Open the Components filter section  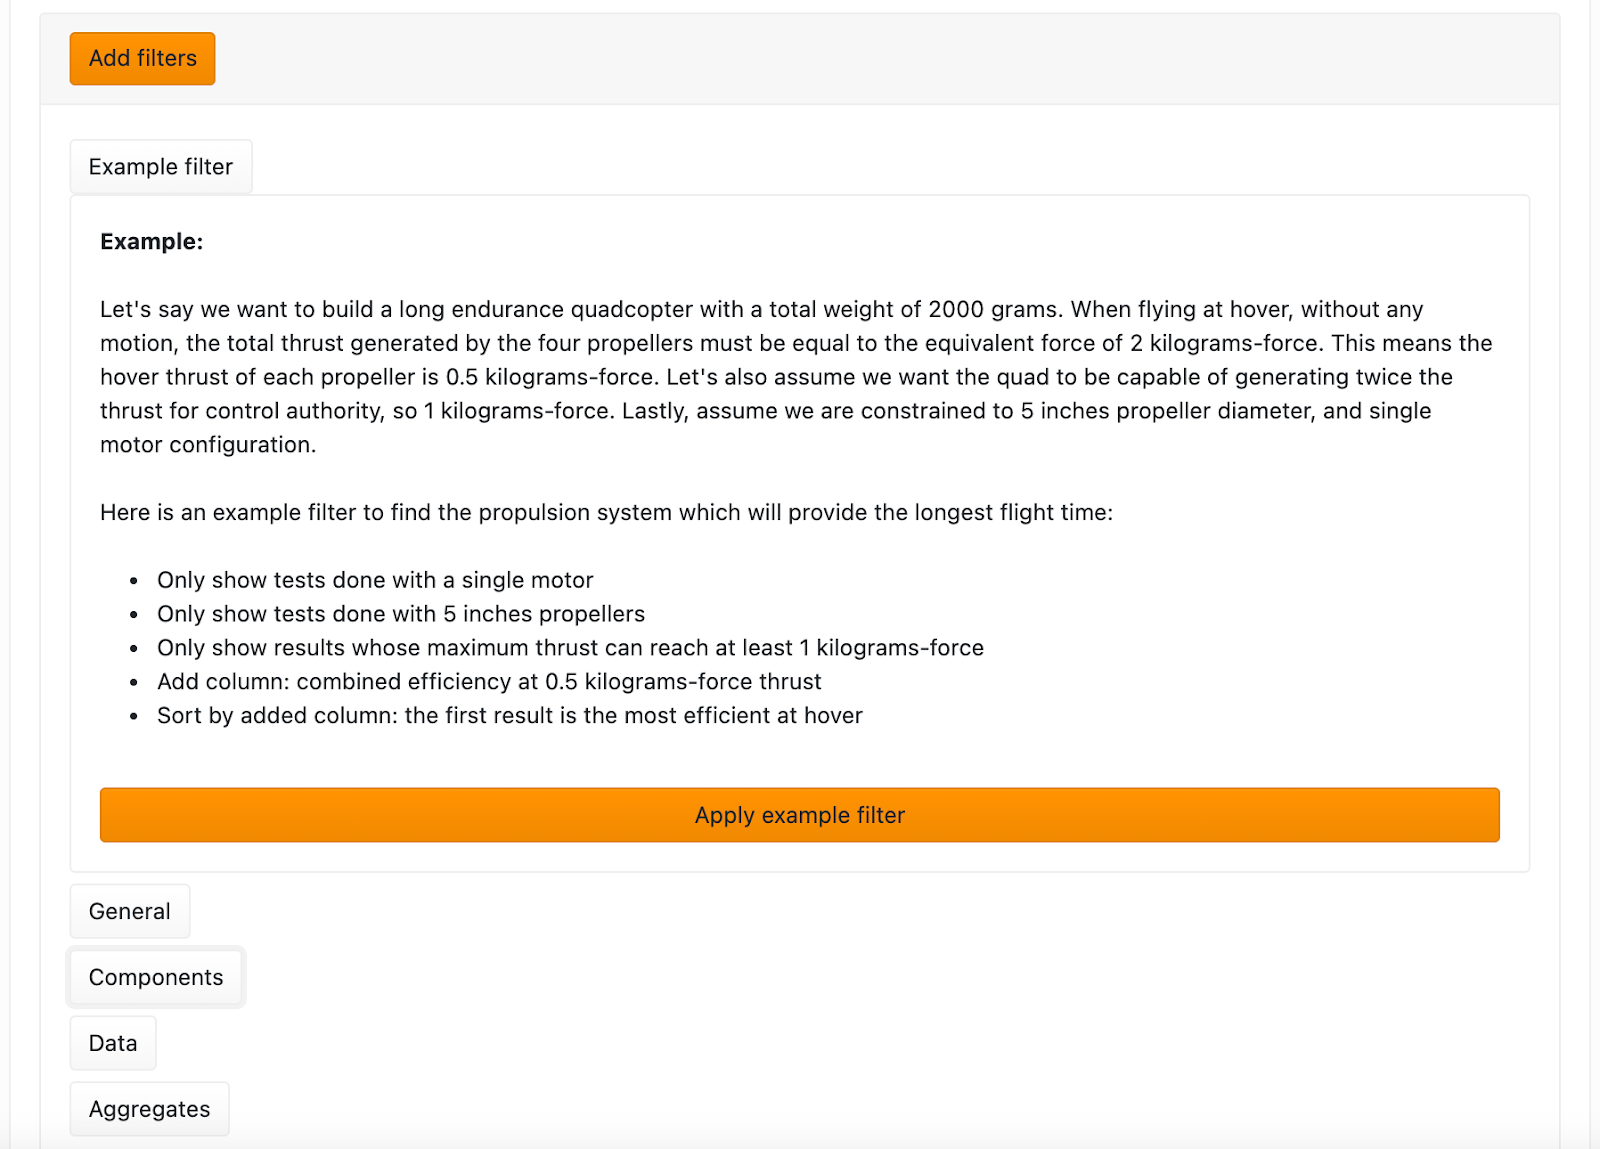[156, 977]
